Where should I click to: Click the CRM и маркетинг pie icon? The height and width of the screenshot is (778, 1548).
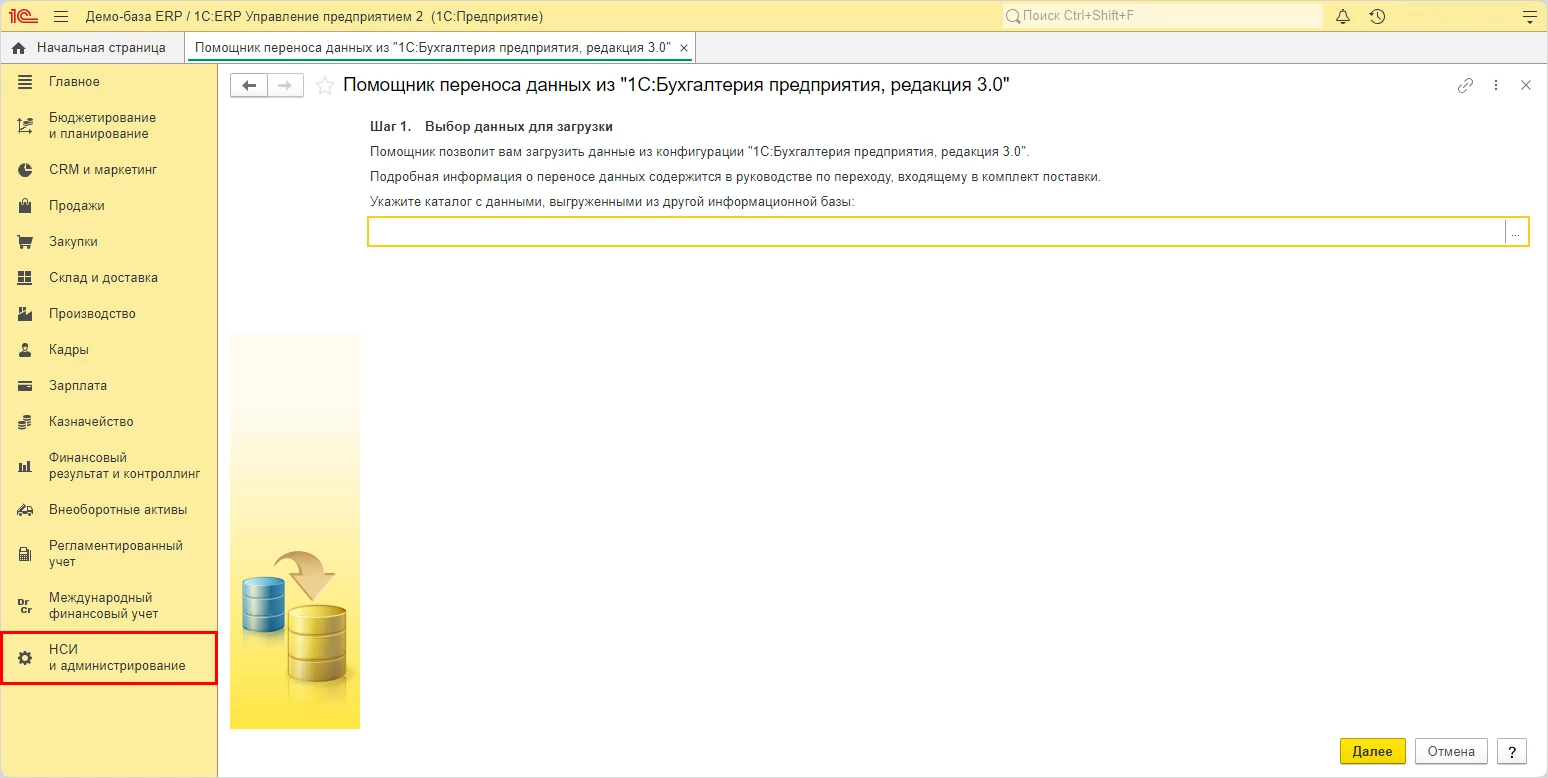point(26,170)
